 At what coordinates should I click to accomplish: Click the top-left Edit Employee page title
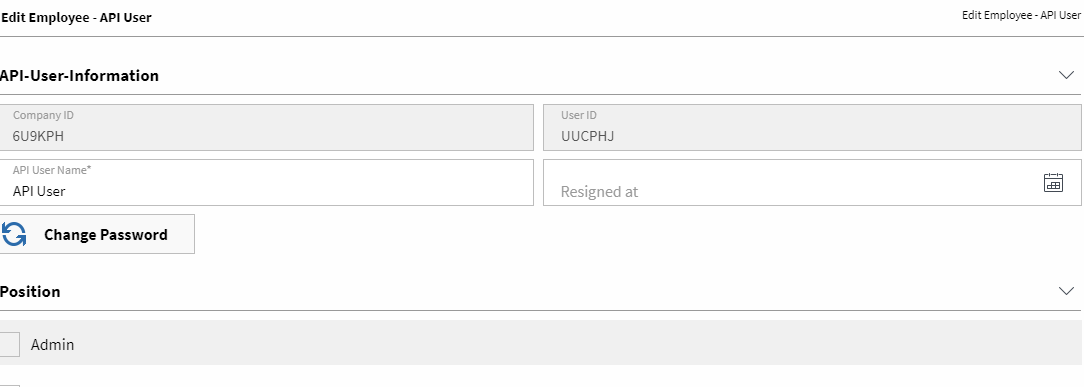click(76, 18)
